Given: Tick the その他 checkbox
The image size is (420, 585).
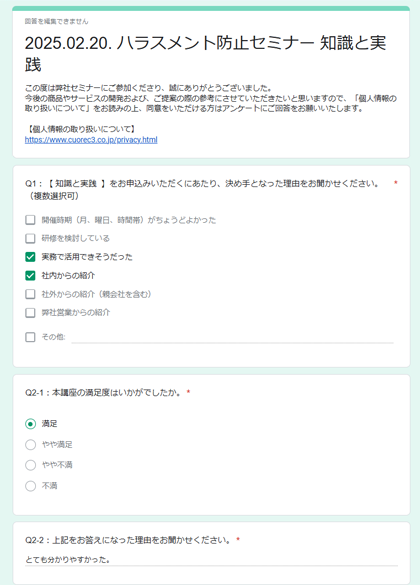Looking at the screenshot, I should [x=30, y=337].
